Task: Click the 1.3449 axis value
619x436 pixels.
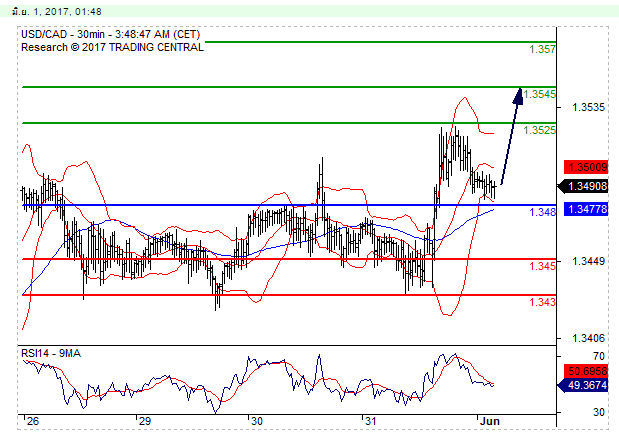Action: [588, 261]
